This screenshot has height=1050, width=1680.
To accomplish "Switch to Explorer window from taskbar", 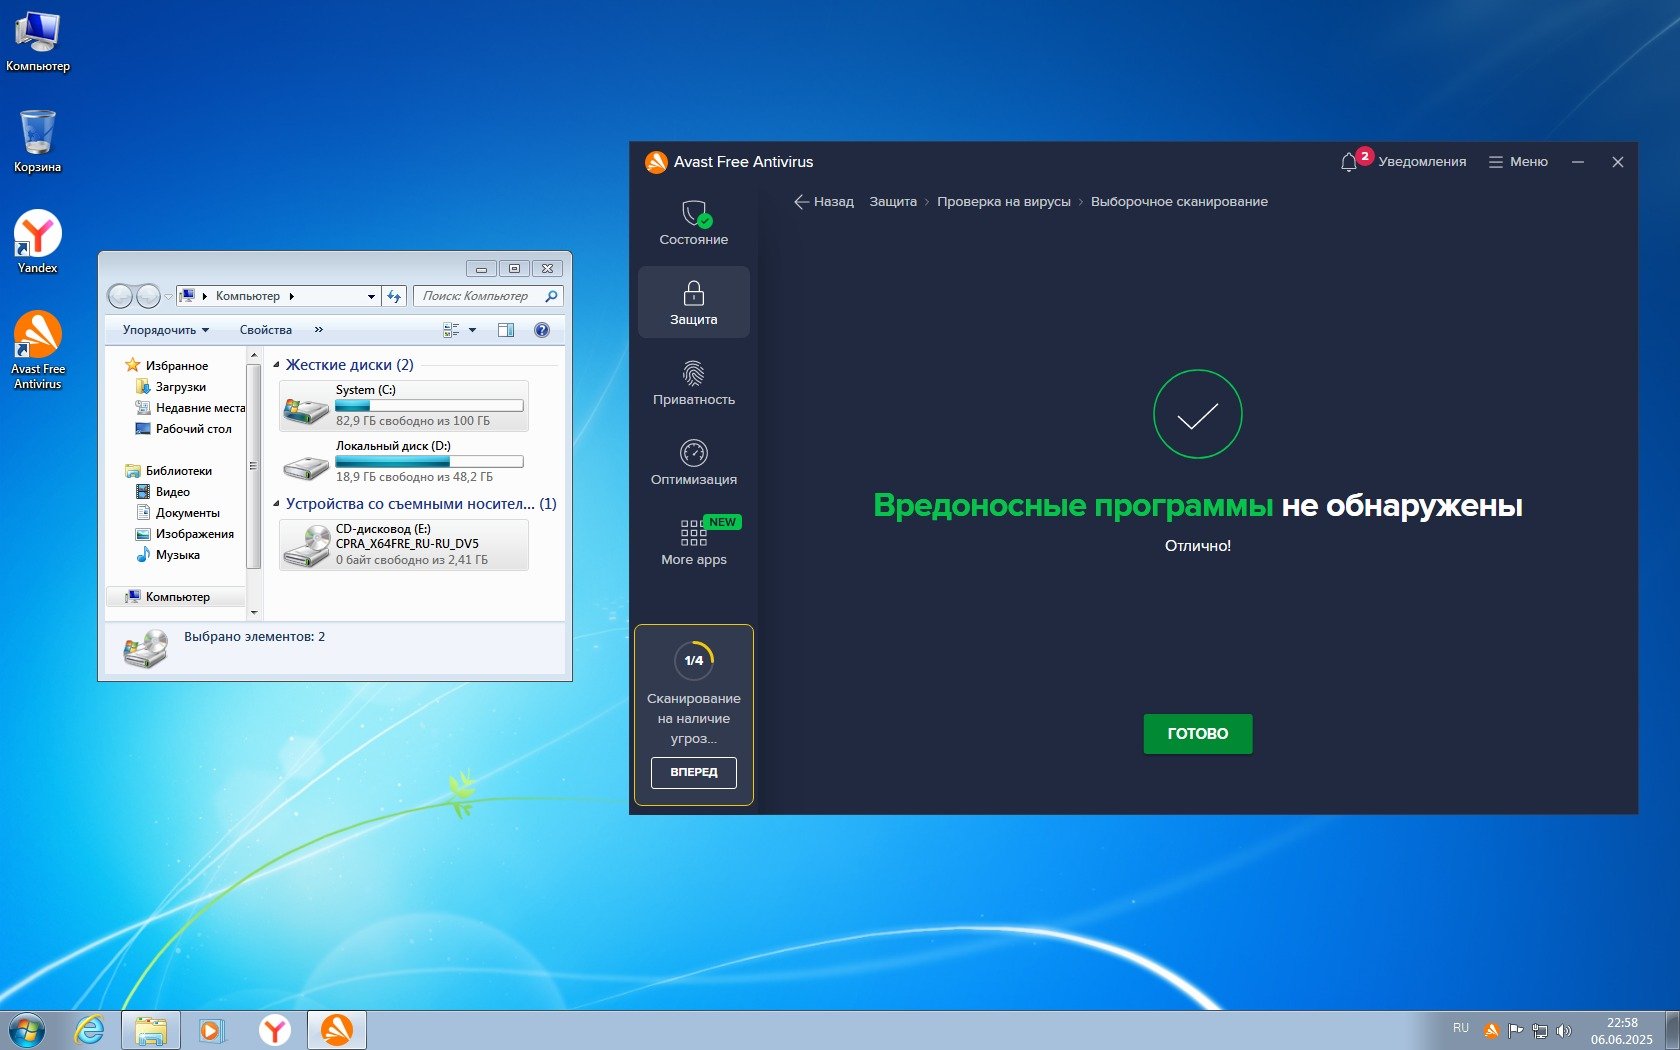I will point(151,1030).
